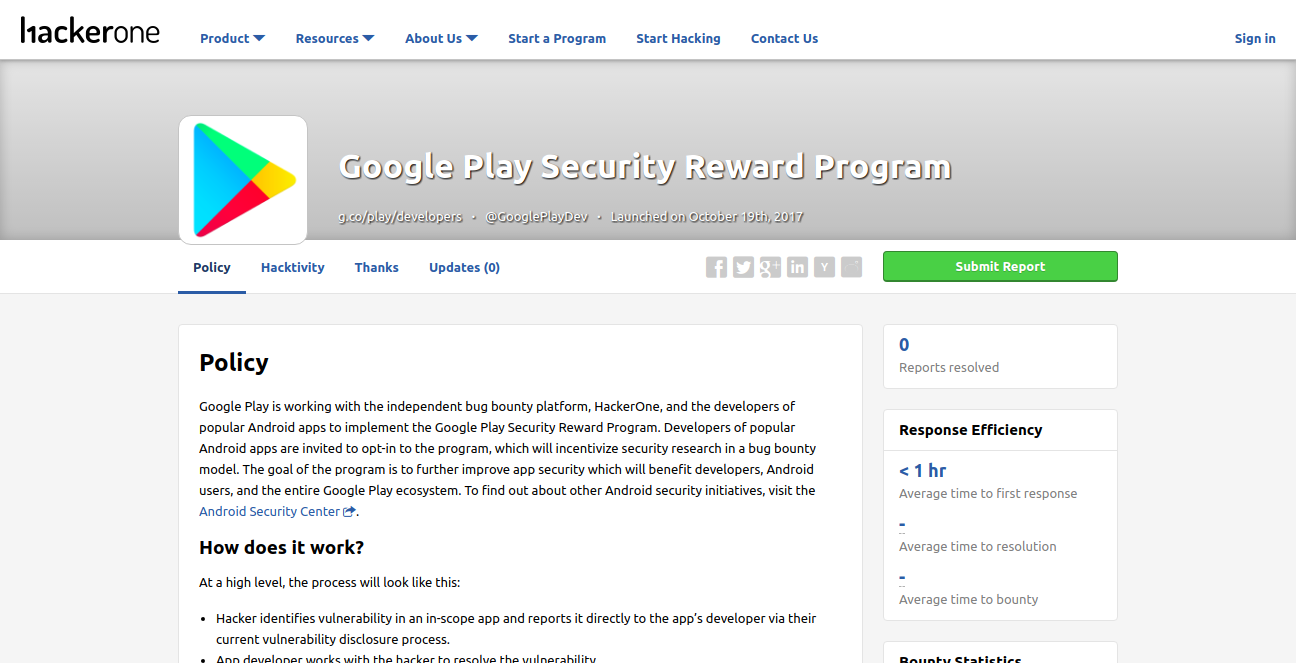Share the program on LinkedIn
Image resolution: width=1296 pixels, height=663 pixels.
tap(797, 267)
